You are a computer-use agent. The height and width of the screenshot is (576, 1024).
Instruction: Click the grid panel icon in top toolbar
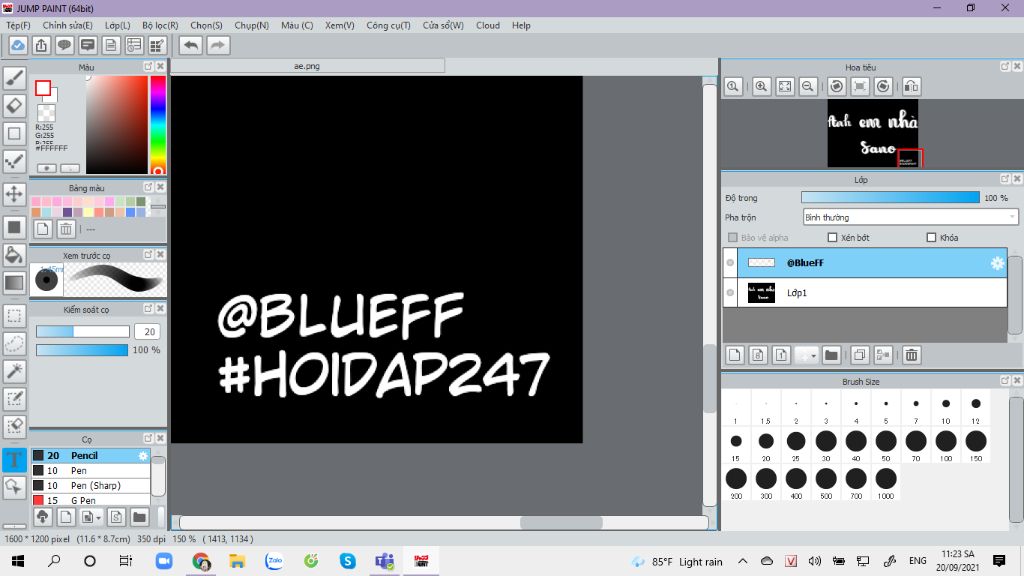[157, 45]
